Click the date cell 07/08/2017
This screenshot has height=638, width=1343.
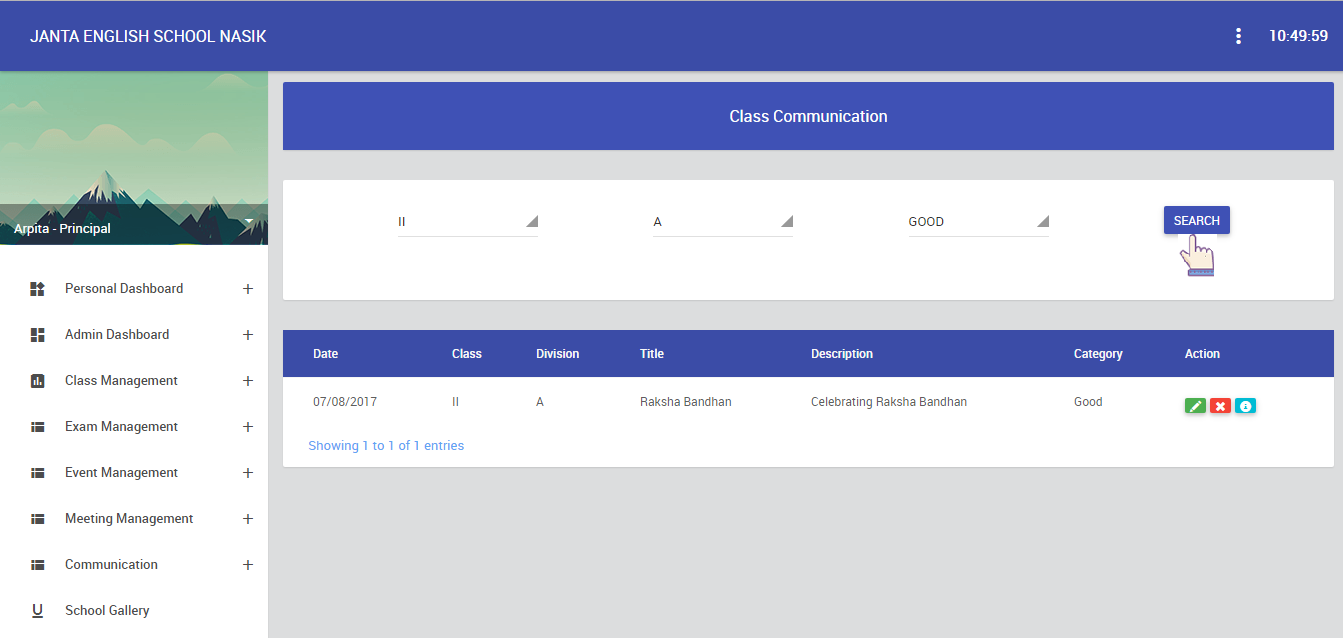345,402
